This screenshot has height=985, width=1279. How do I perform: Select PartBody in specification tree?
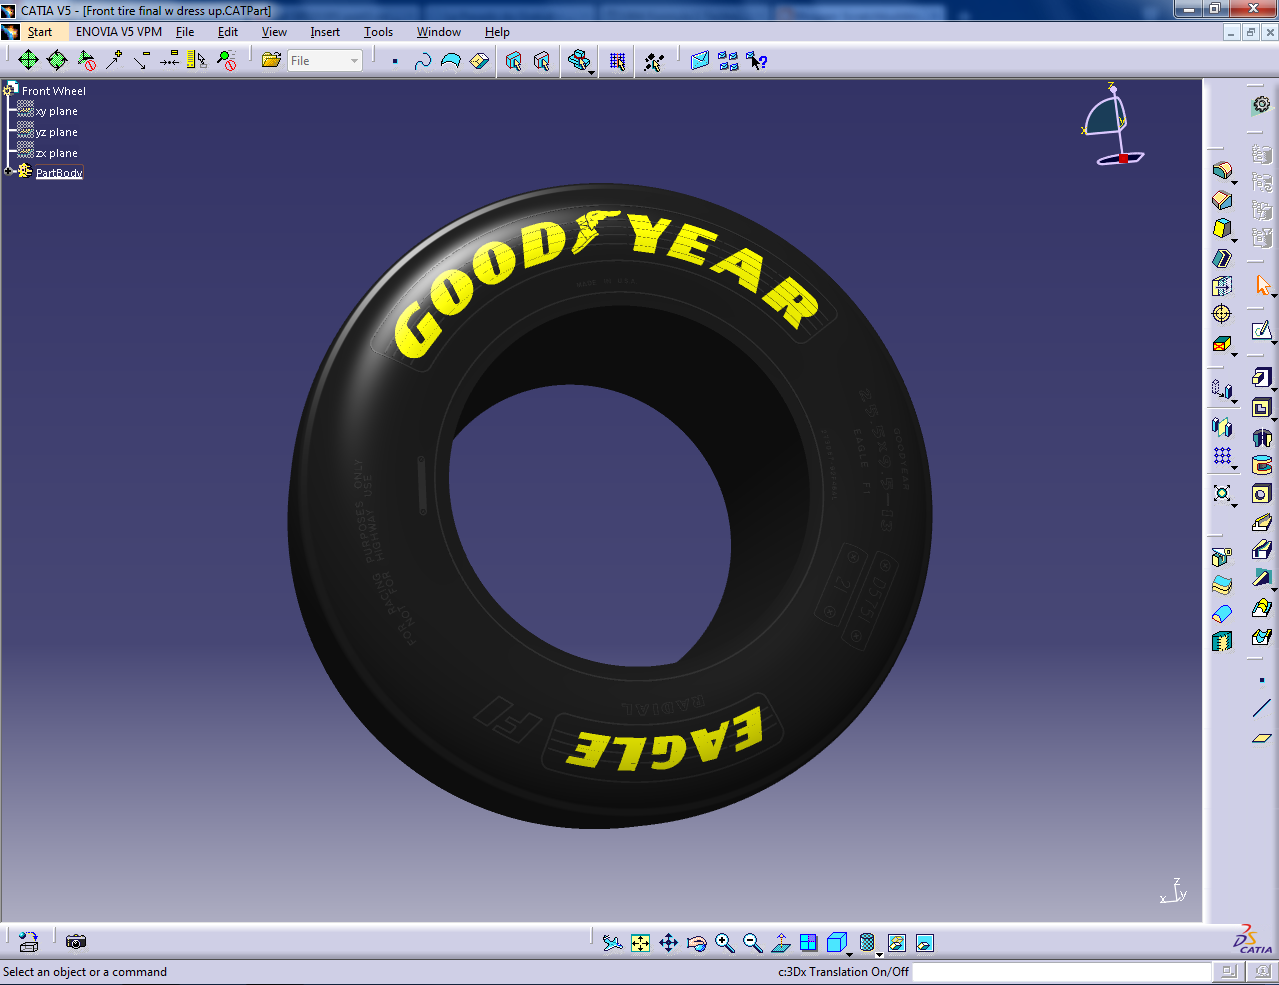59,173
